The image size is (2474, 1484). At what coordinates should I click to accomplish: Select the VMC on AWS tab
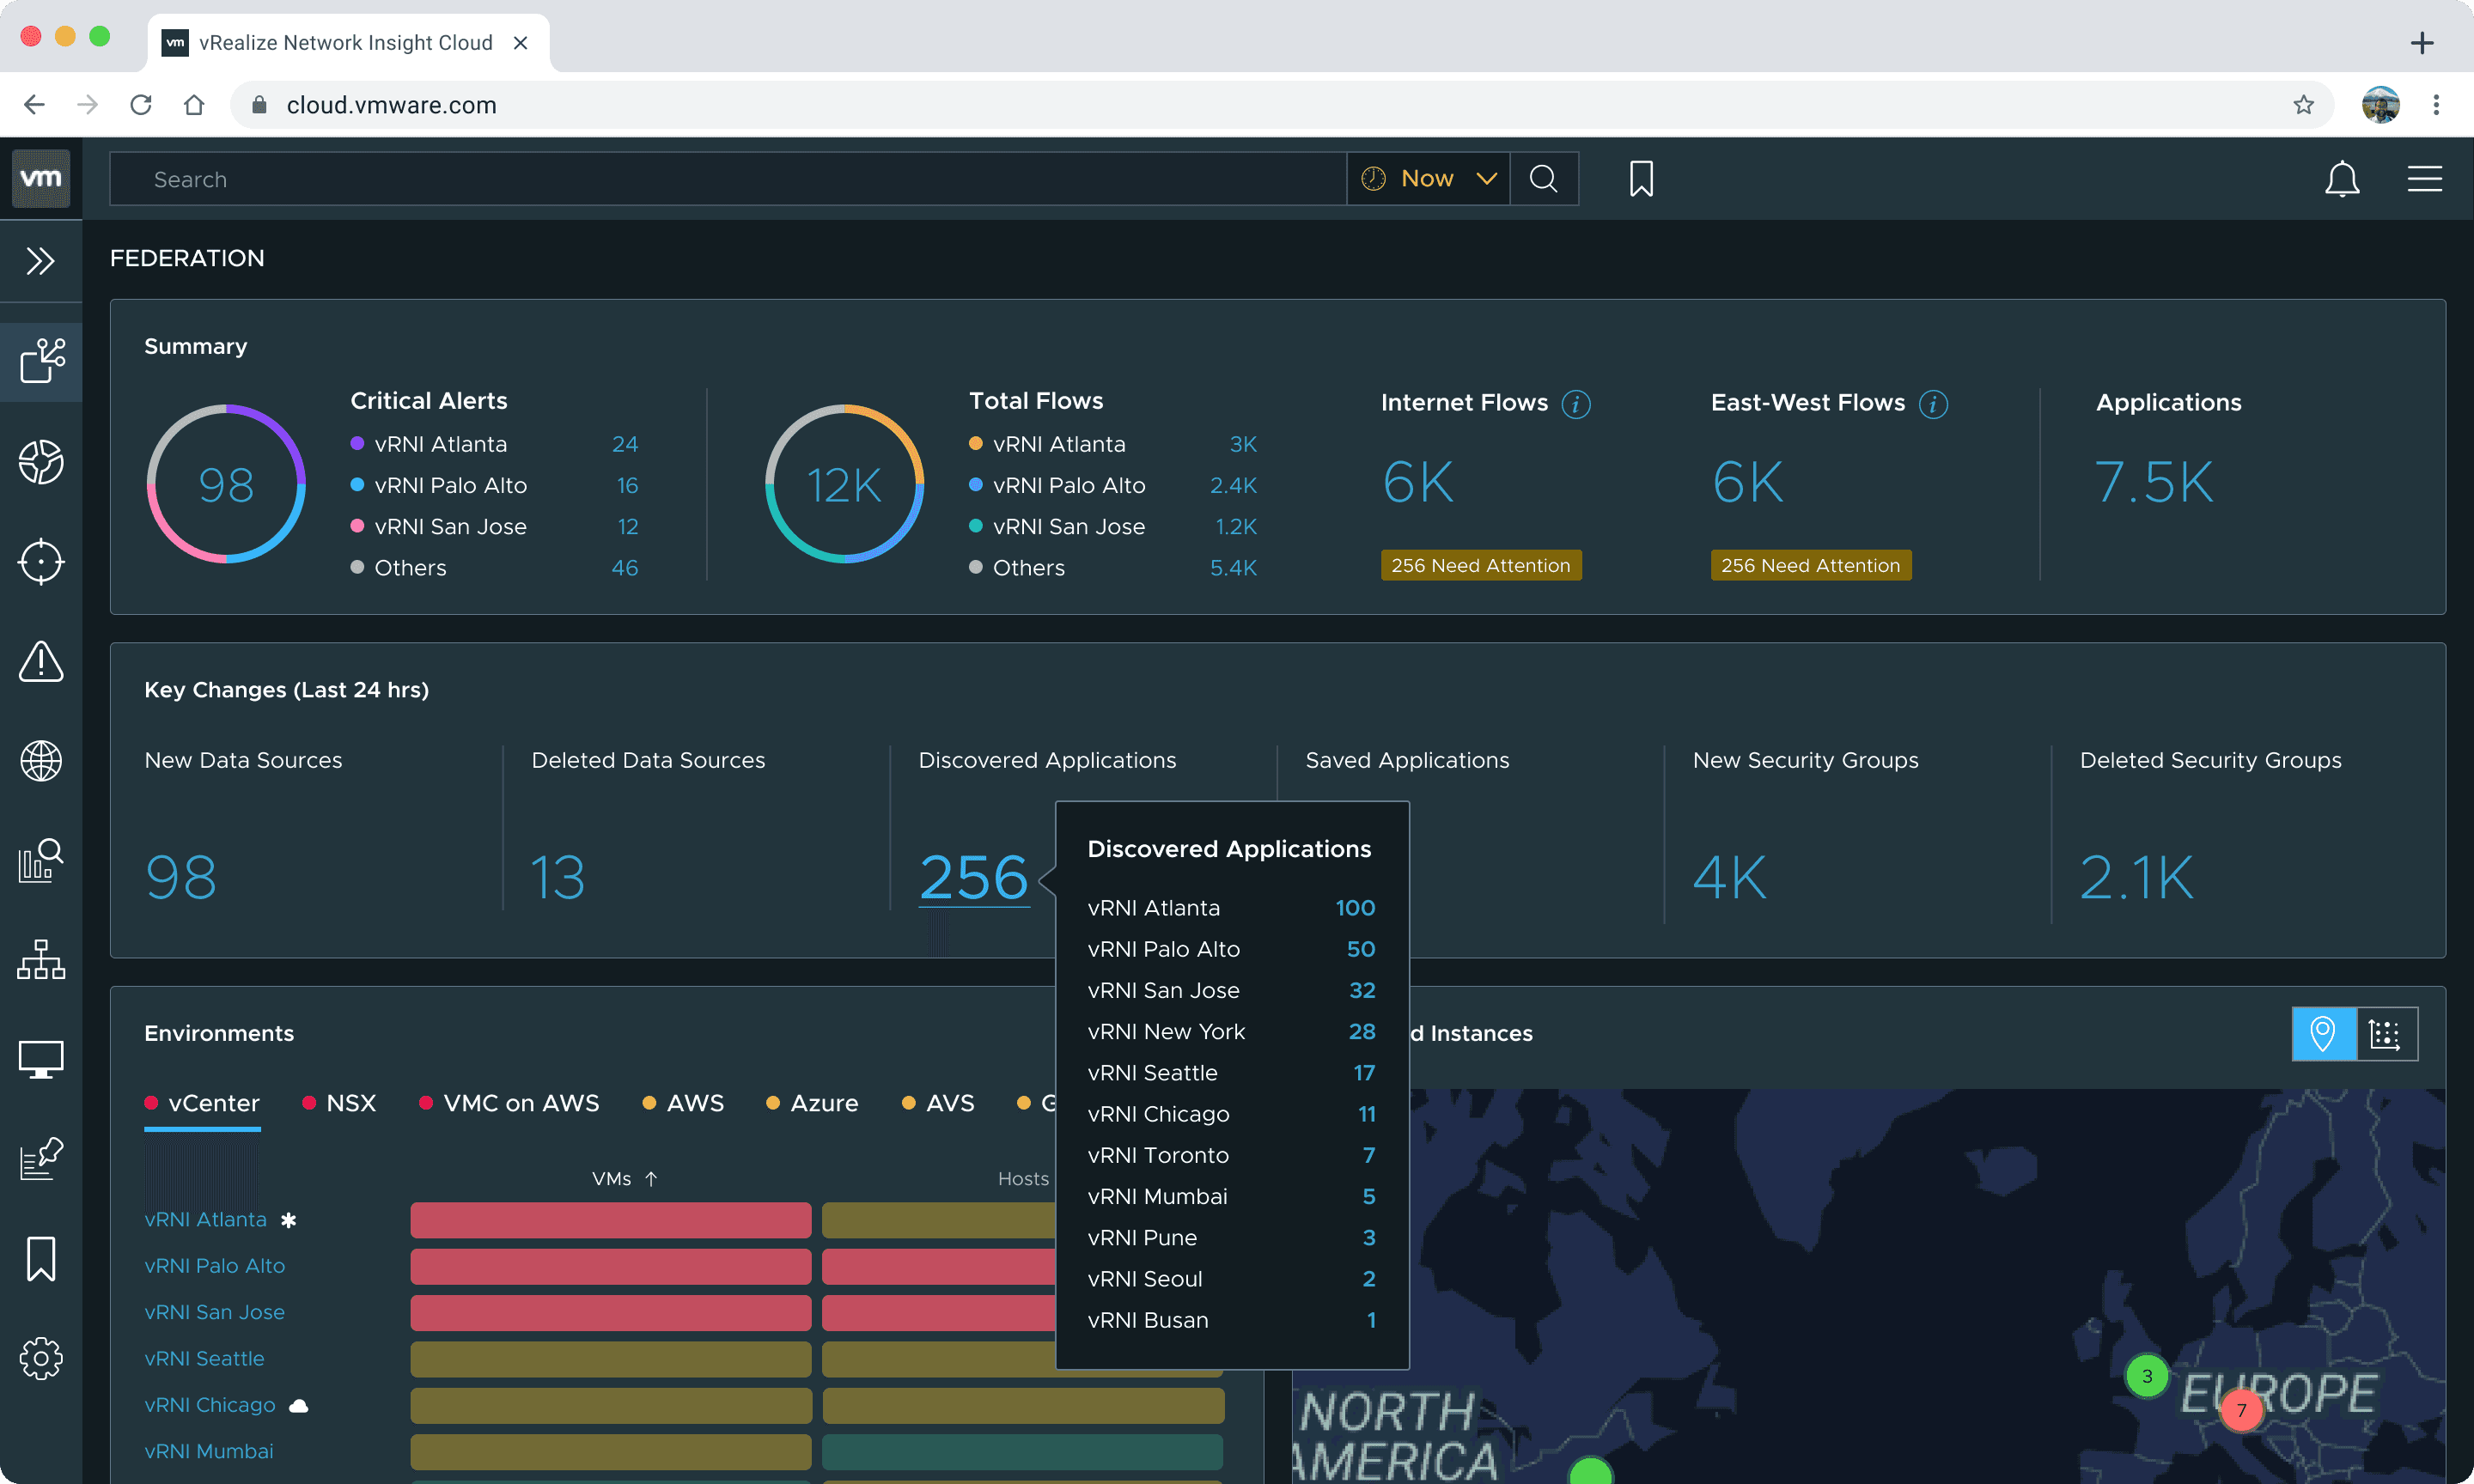pos(509,1103)
